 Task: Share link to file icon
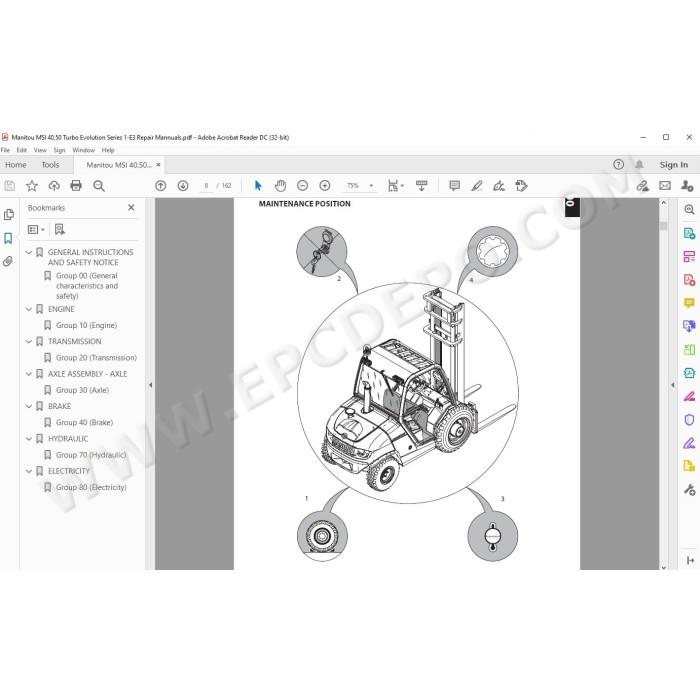tap(642, 186)
